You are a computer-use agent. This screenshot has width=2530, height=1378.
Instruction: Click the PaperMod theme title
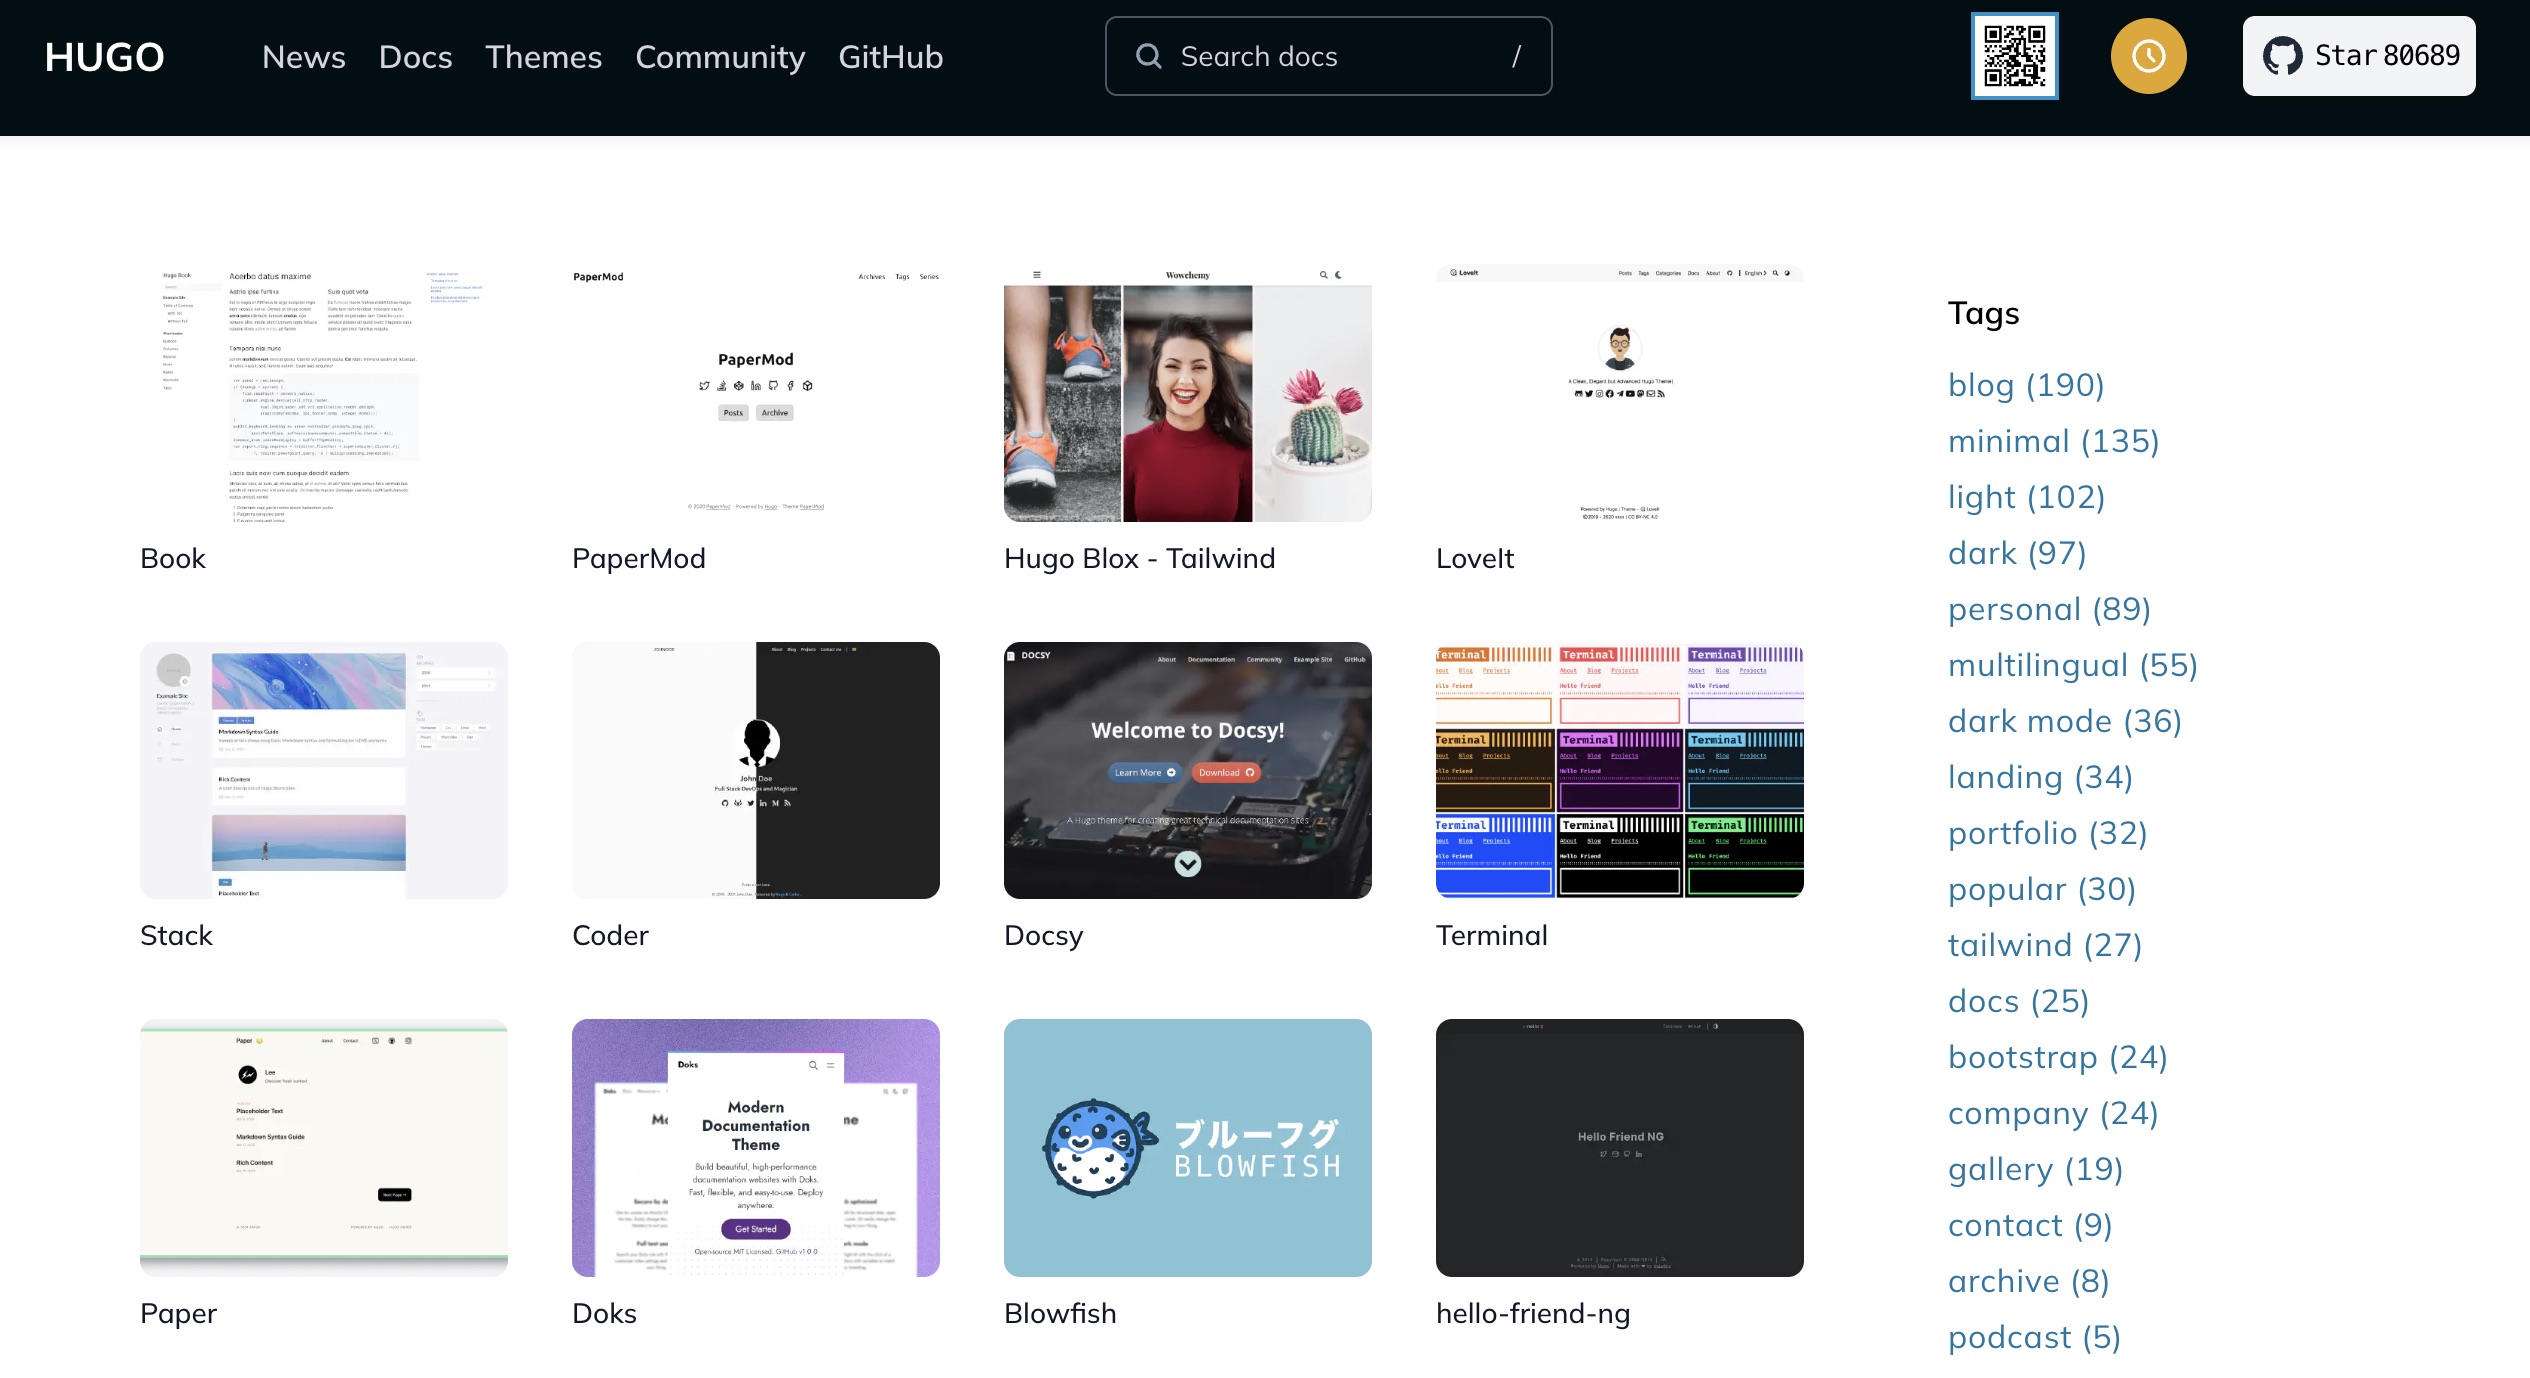639,558
